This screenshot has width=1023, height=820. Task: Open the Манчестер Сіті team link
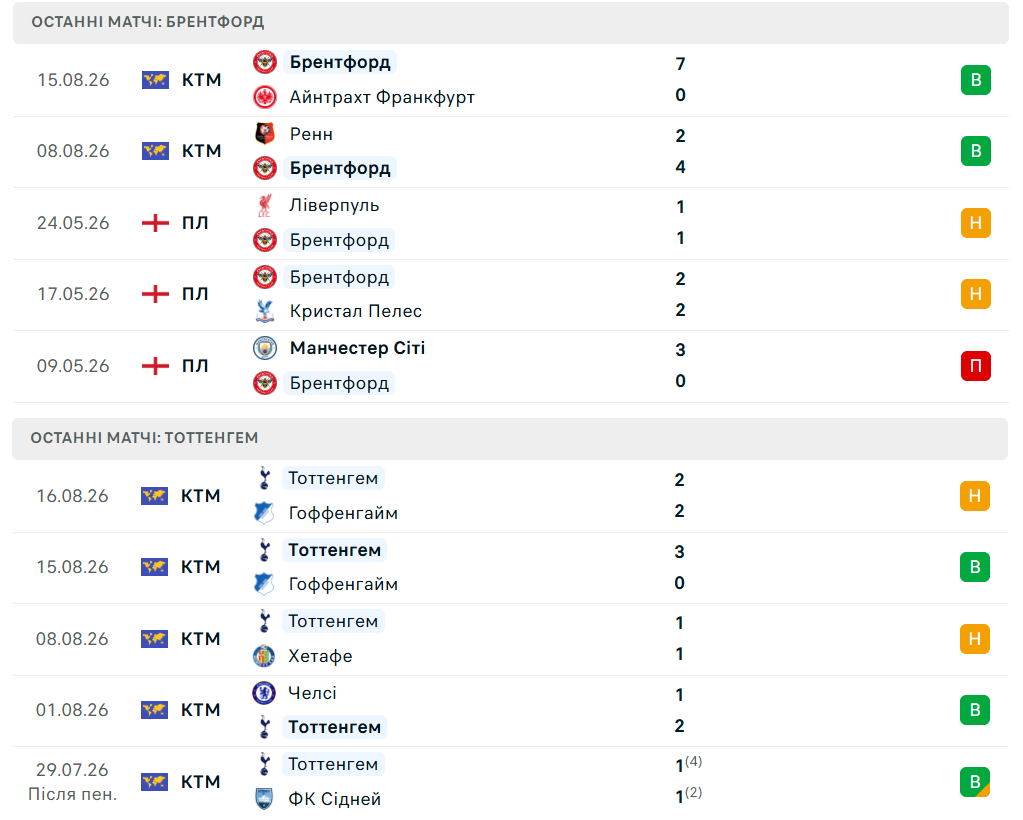pos(358,348)
